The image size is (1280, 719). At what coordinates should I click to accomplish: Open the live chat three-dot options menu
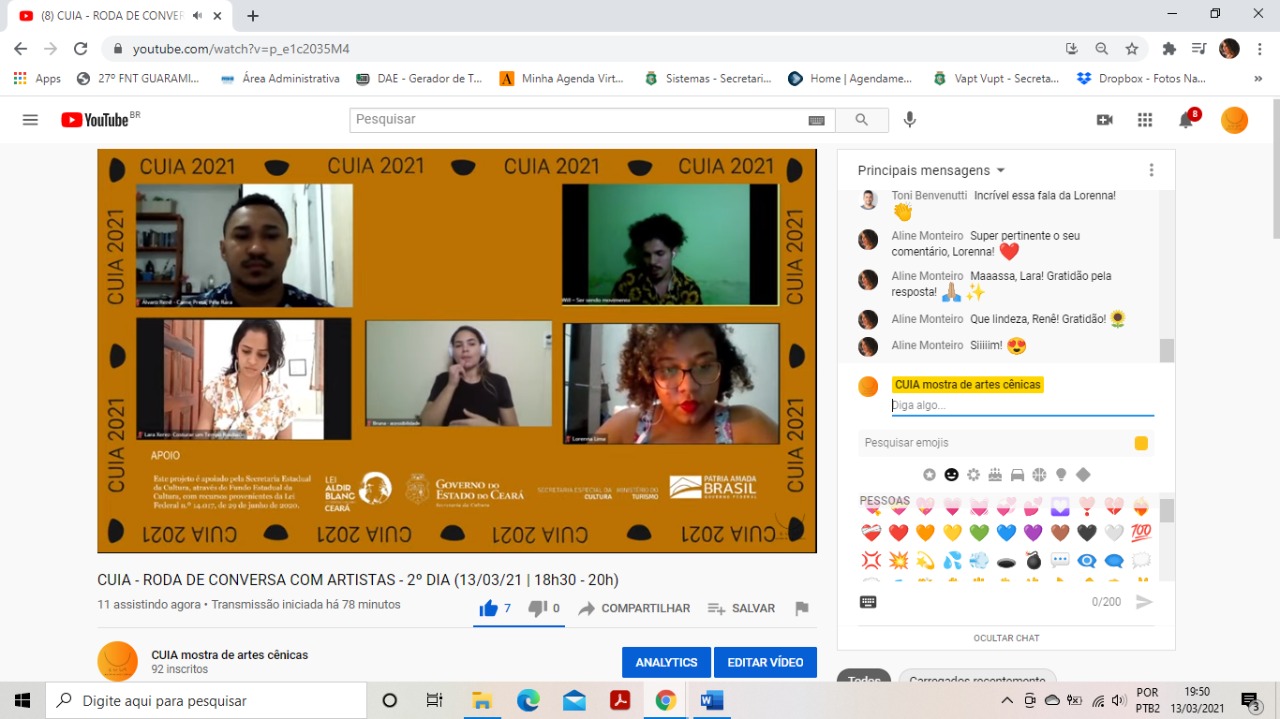pyautogui.click(x=1151, y=170)
